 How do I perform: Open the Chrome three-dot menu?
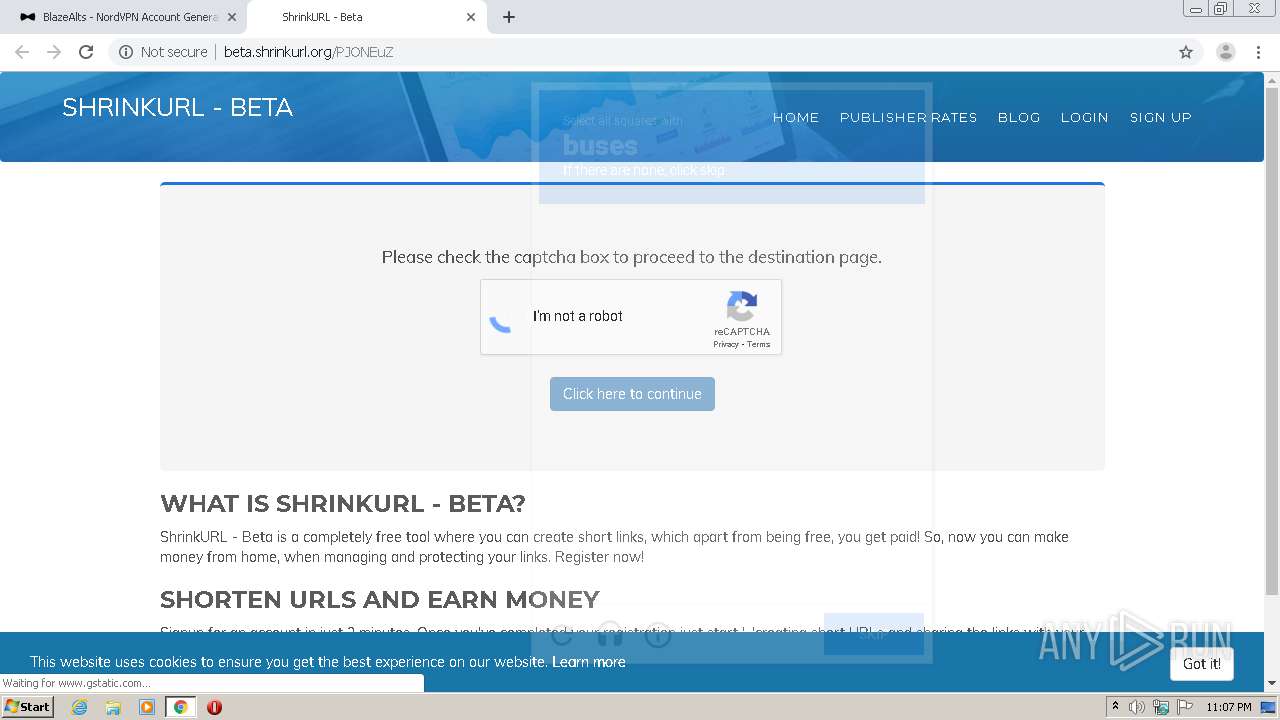[x=1259, y=52]
